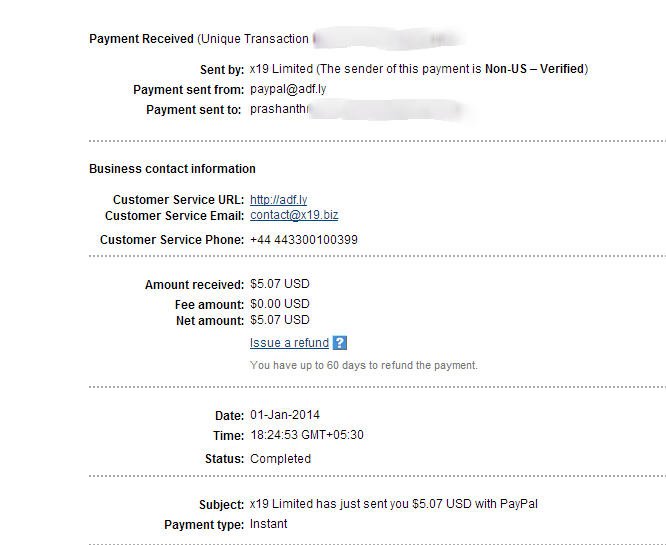Click the customer service phone number
This screenshot has height=545, width=666.
(304, 240)
